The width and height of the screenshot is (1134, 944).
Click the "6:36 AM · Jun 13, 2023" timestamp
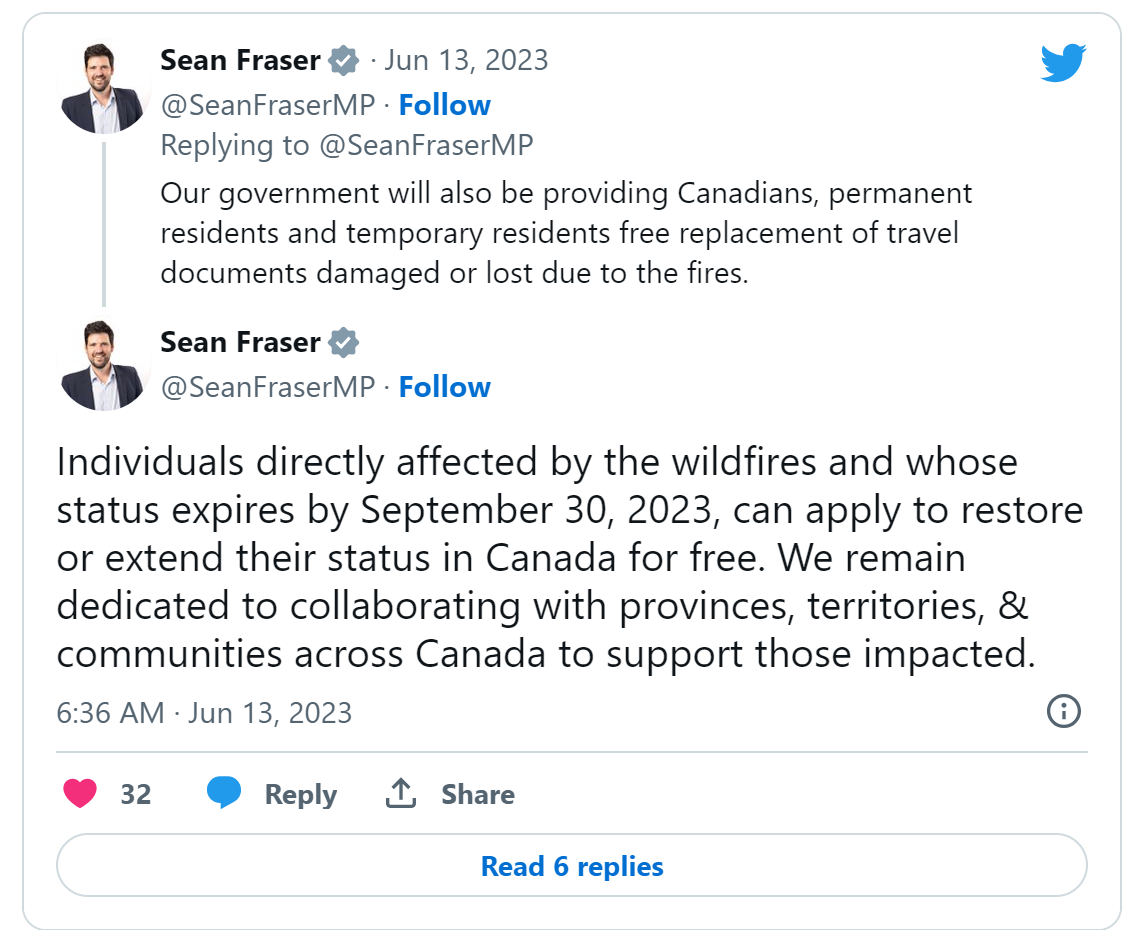[x=204, y=713]
